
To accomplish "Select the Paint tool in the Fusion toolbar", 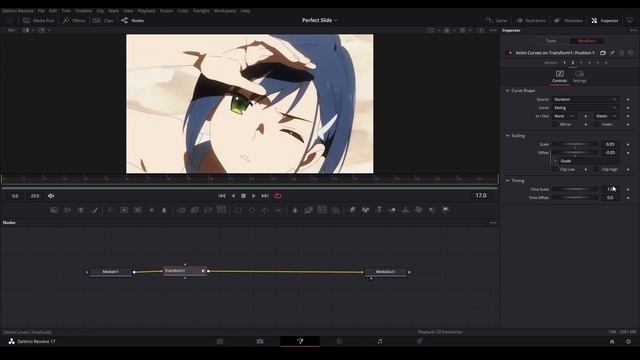I will [x=95, y=210].
